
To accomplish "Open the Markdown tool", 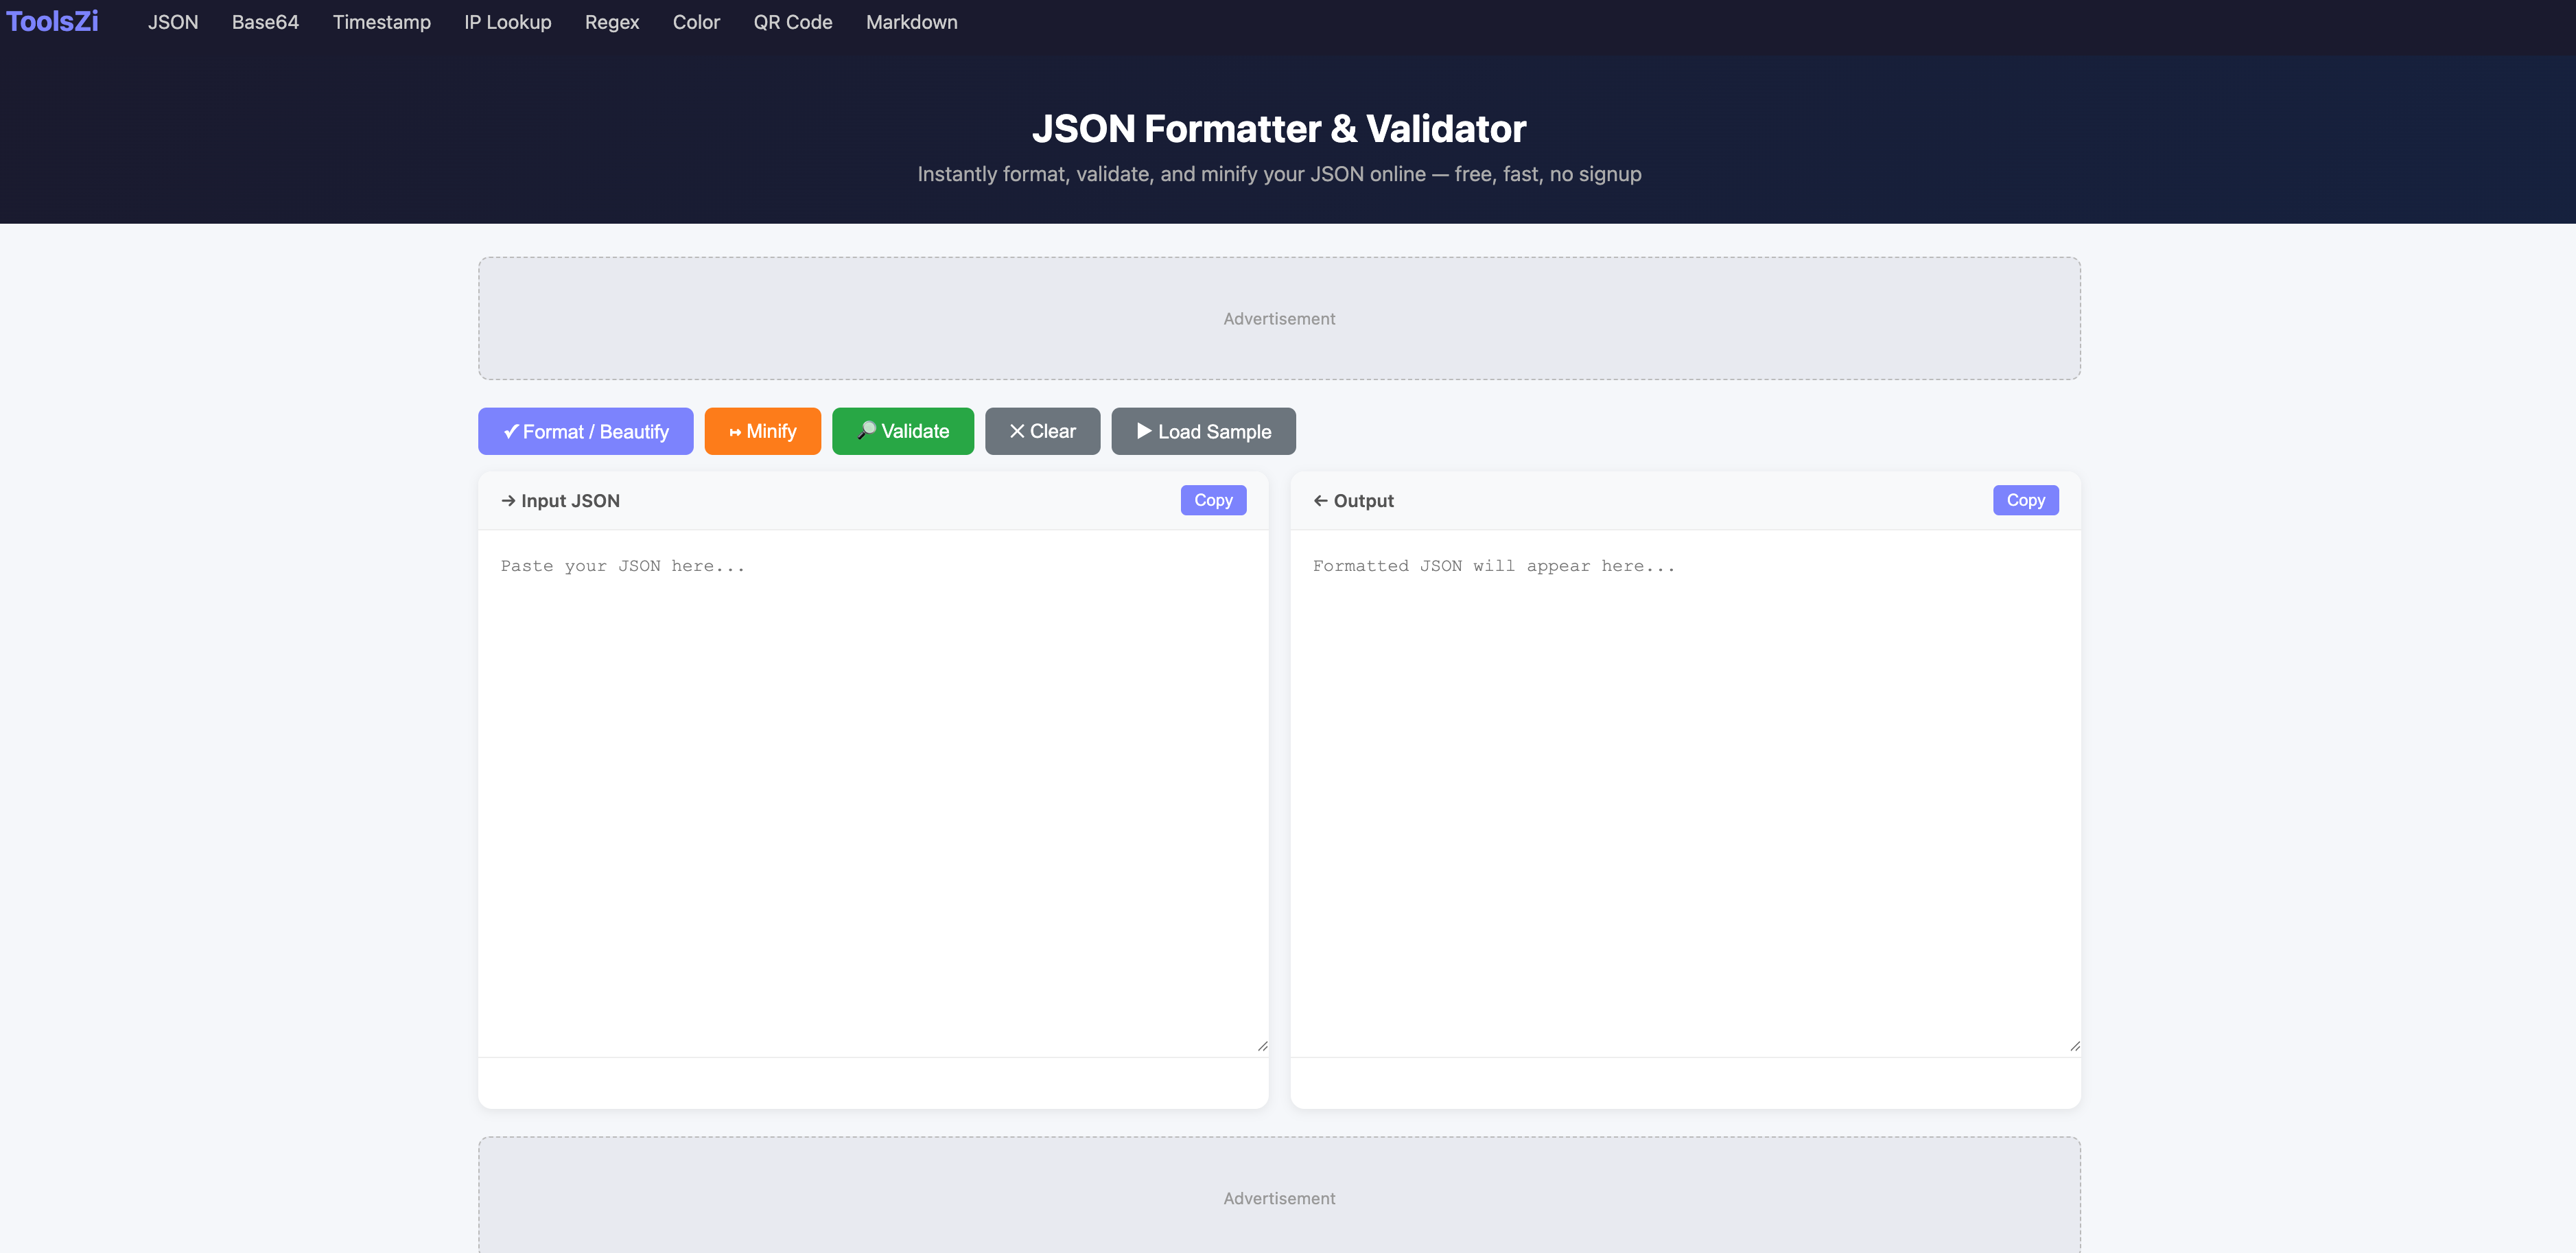I will coord(911,22).
